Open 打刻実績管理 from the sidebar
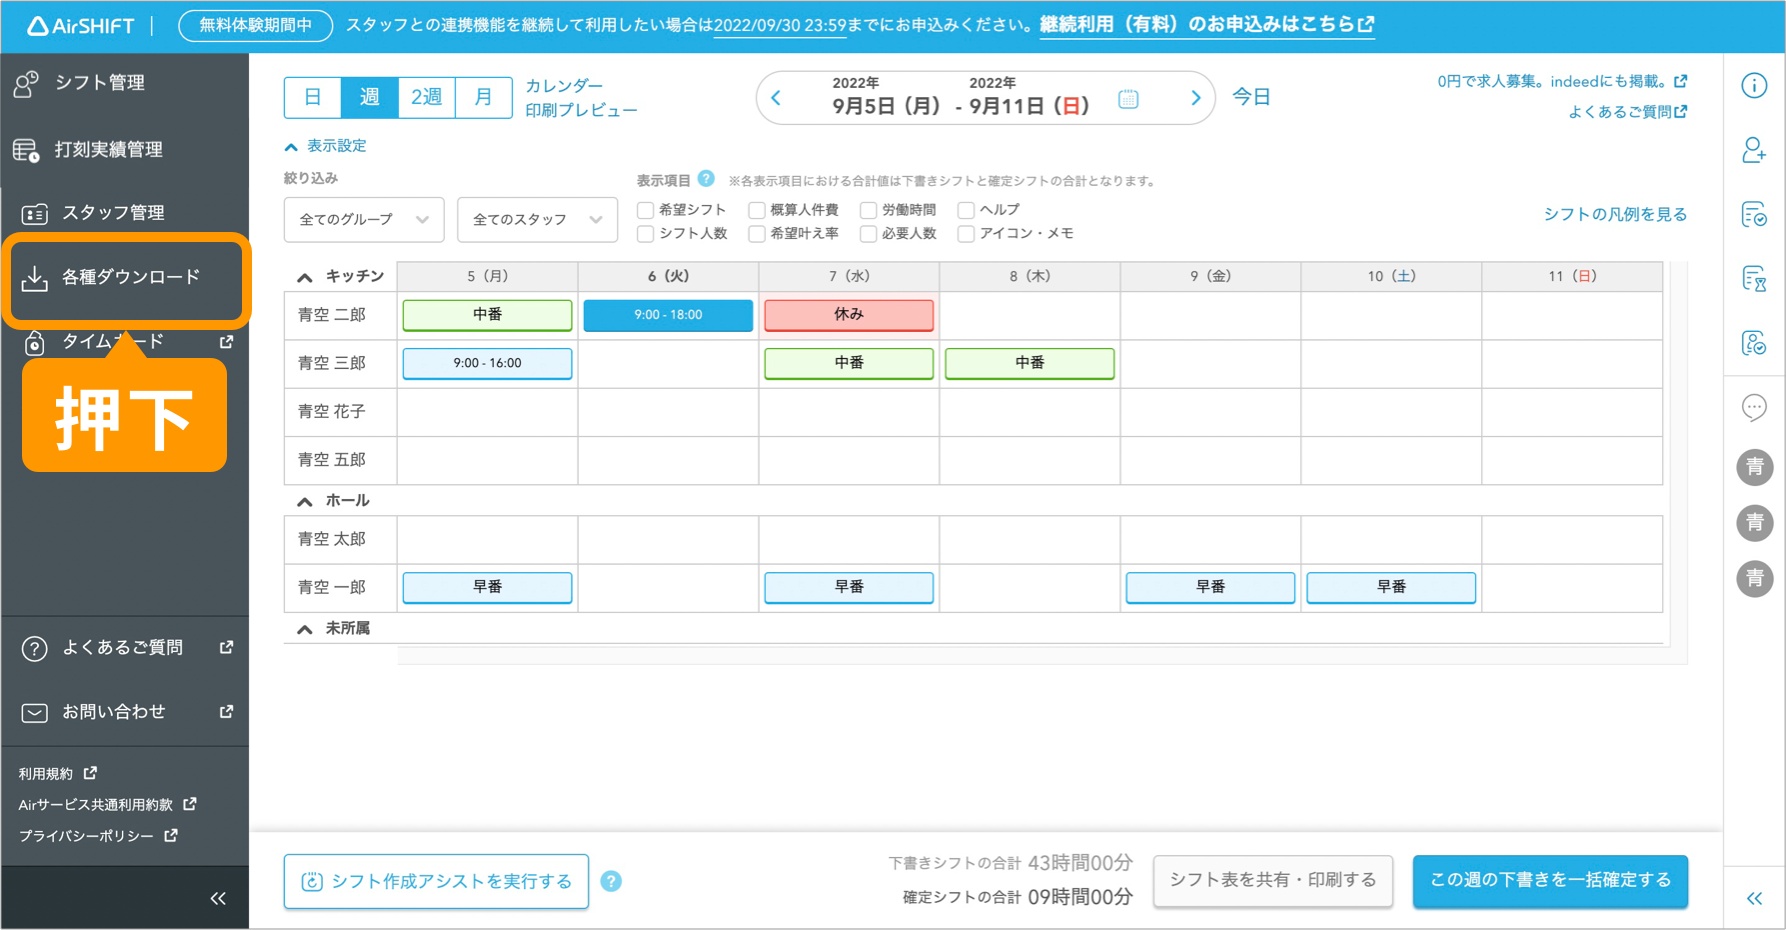Screen dimensions: 1786x930 point(113,149)
